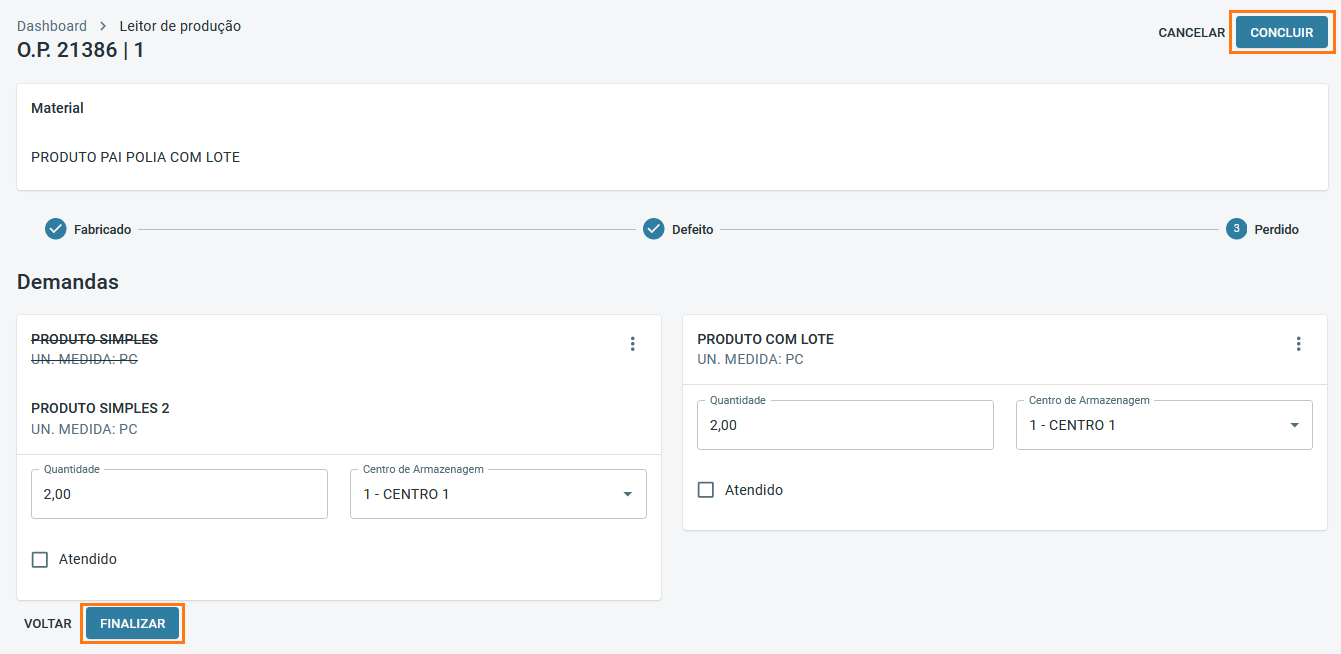Click Quantidade field for PRODUTO SIMPLES 2

click(179, 494)
